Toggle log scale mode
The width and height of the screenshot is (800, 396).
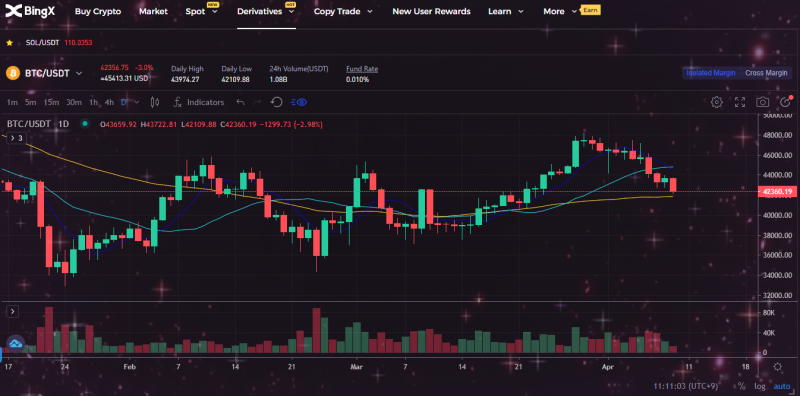pos(759,386)
